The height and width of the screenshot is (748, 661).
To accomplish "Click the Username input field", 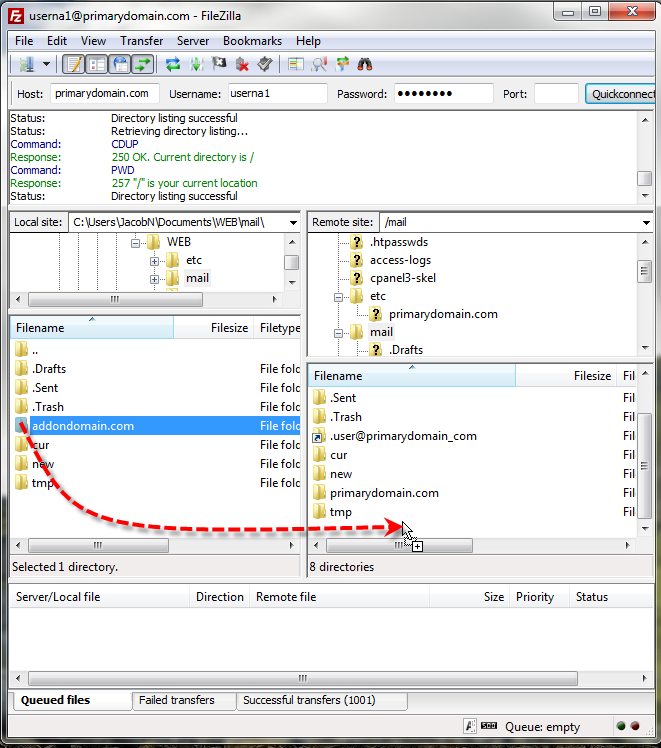I will pos(278,94).
